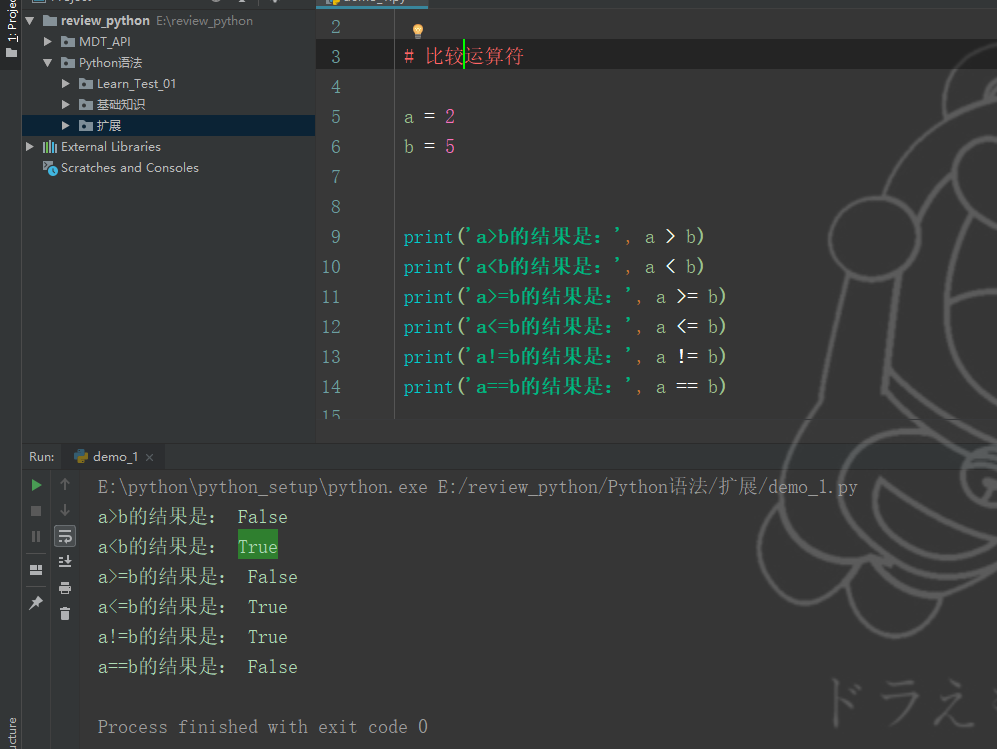Expand External Libraries node

[30, 146]
